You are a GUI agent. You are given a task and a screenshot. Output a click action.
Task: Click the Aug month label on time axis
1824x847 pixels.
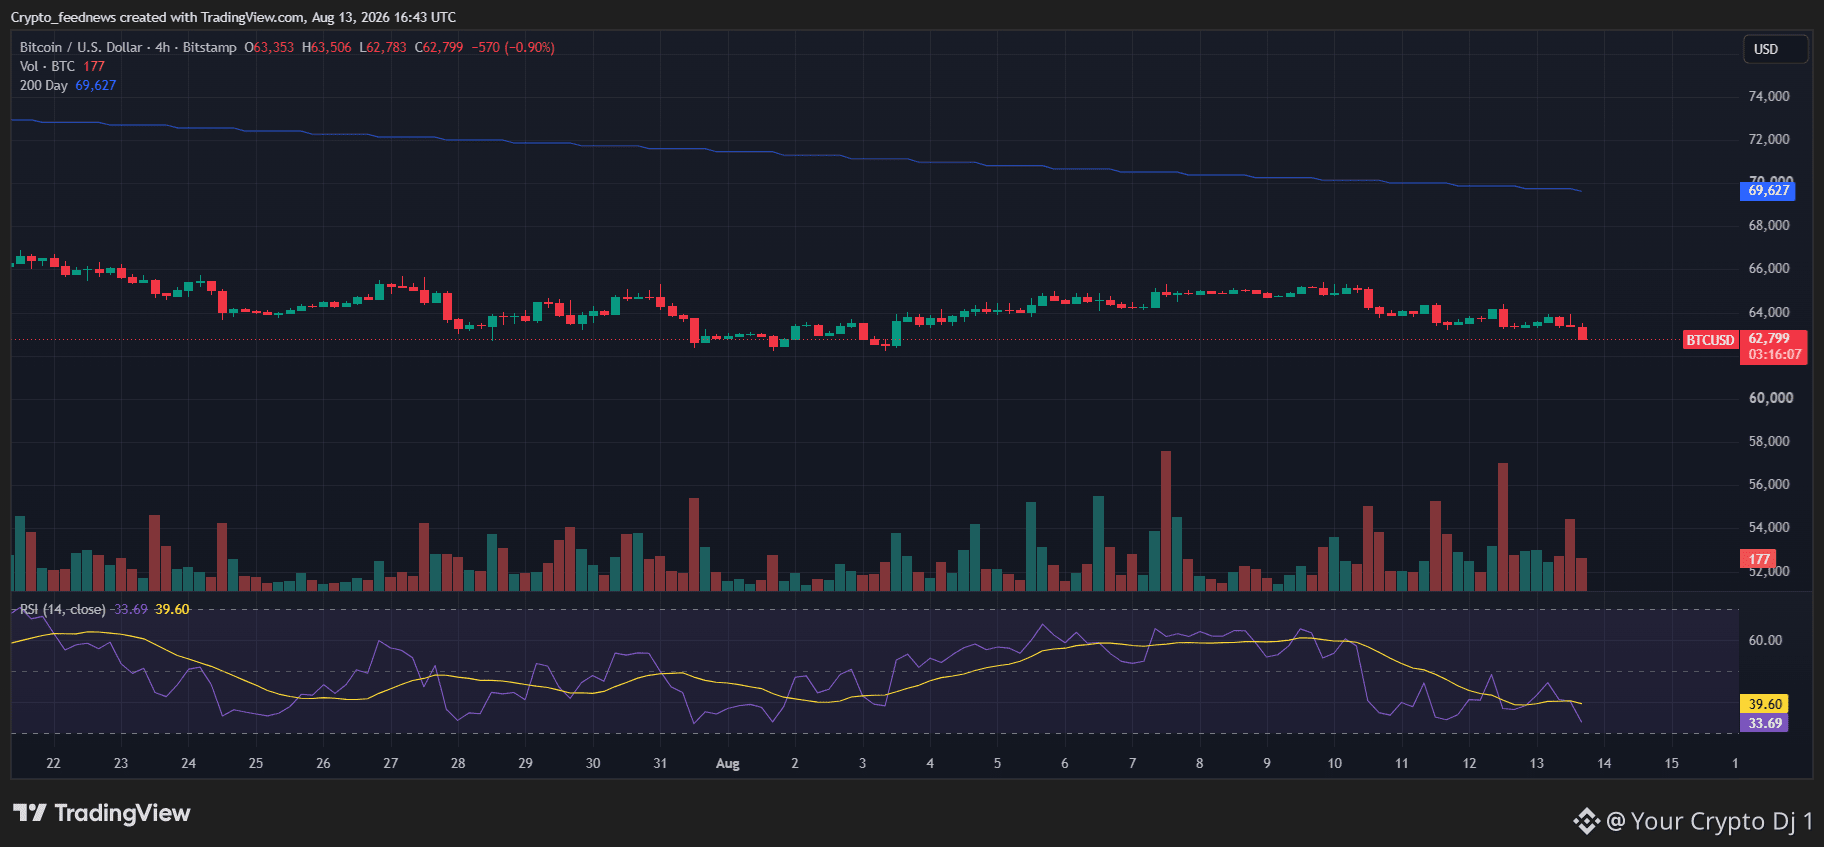tap(728, 764)
